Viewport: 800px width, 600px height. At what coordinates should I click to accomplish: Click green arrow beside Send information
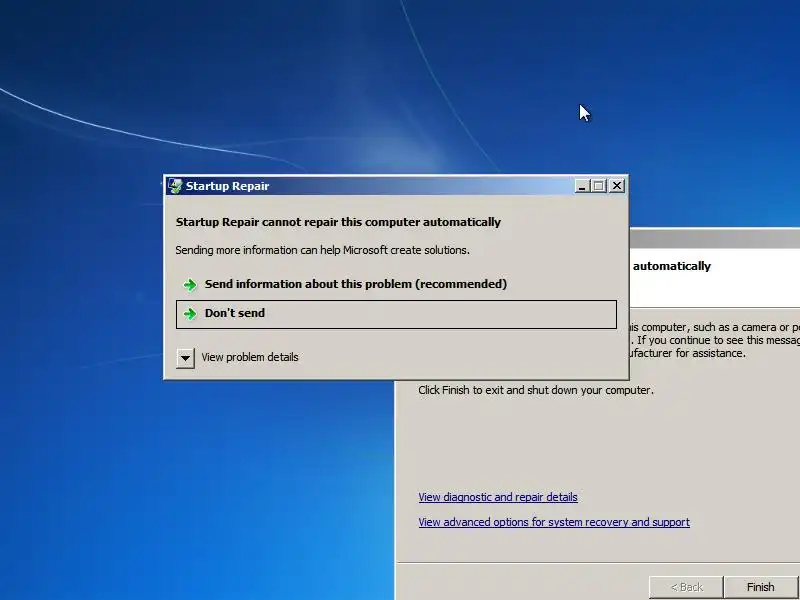[190, 285]
